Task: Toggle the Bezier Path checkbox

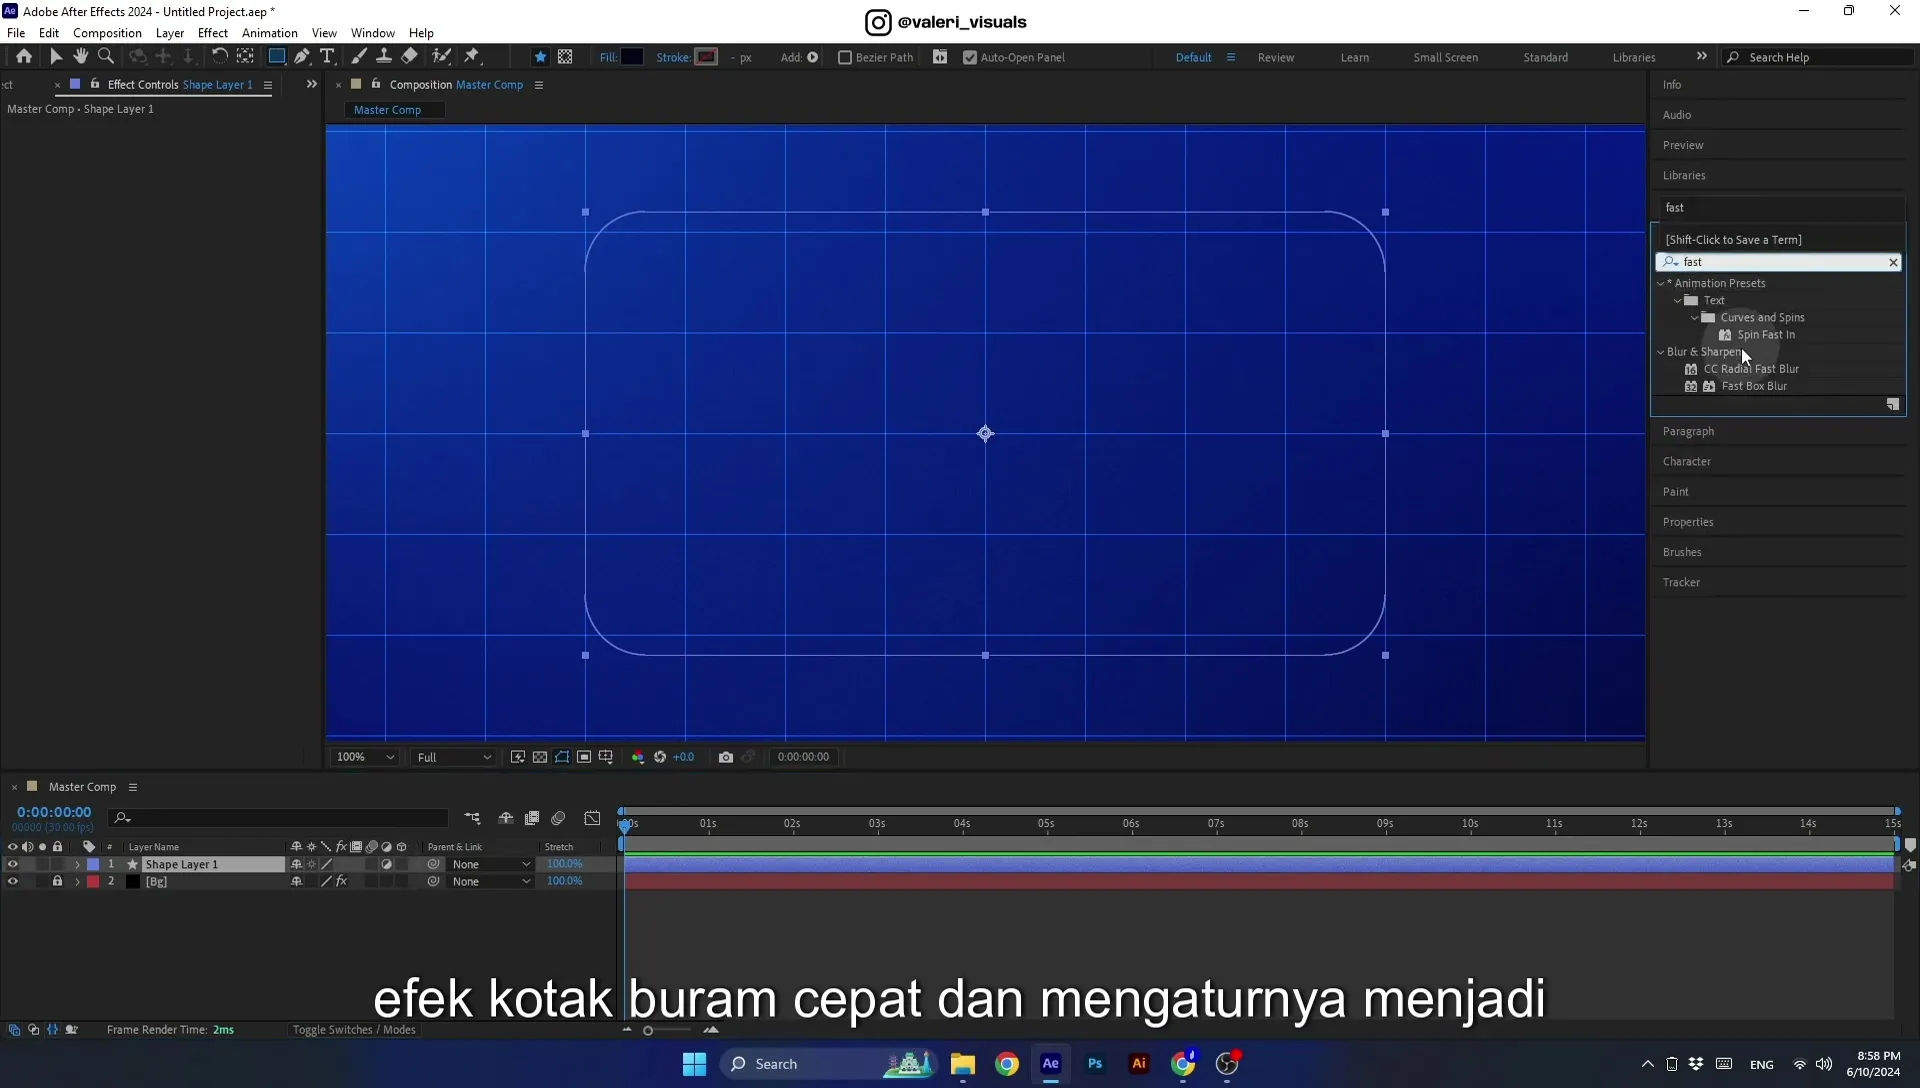Action: coord(845,58)
